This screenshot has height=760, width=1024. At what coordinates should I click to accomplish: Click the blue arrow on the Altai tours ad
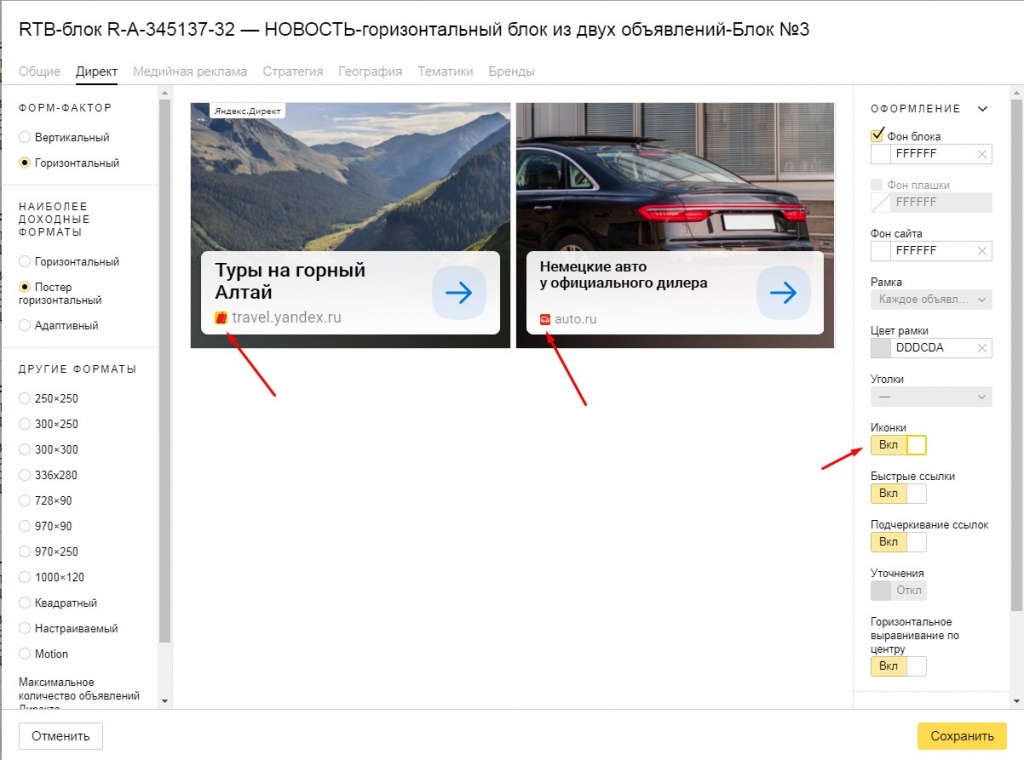[x=458, y=293]
